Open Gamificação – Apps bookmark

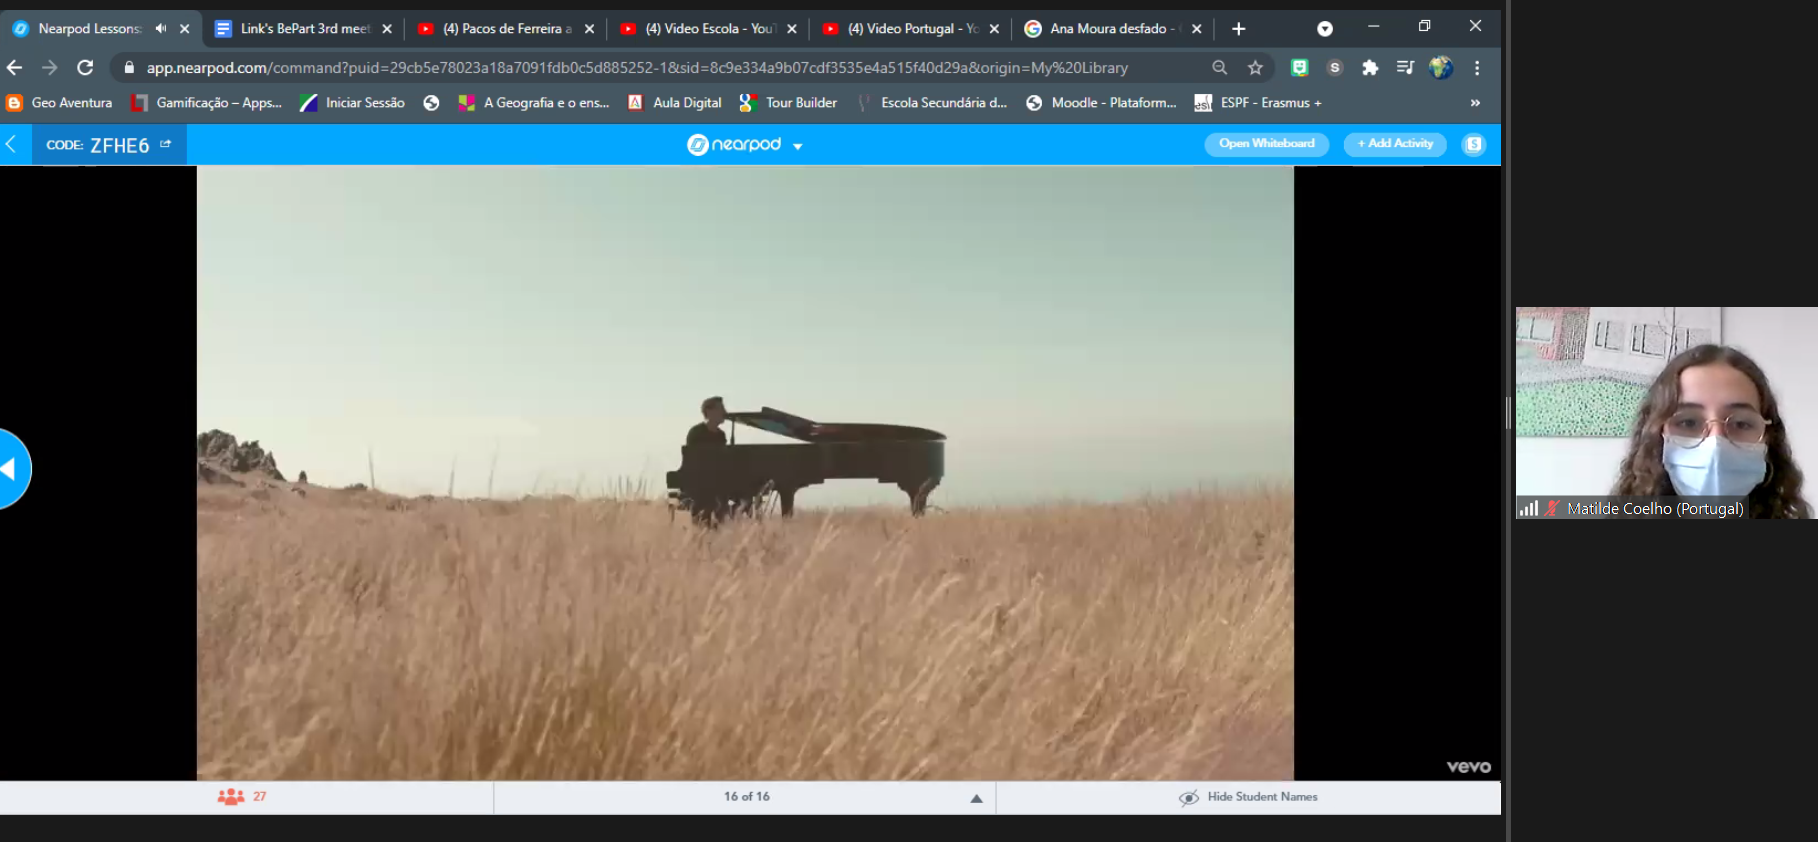coord(207,103)
